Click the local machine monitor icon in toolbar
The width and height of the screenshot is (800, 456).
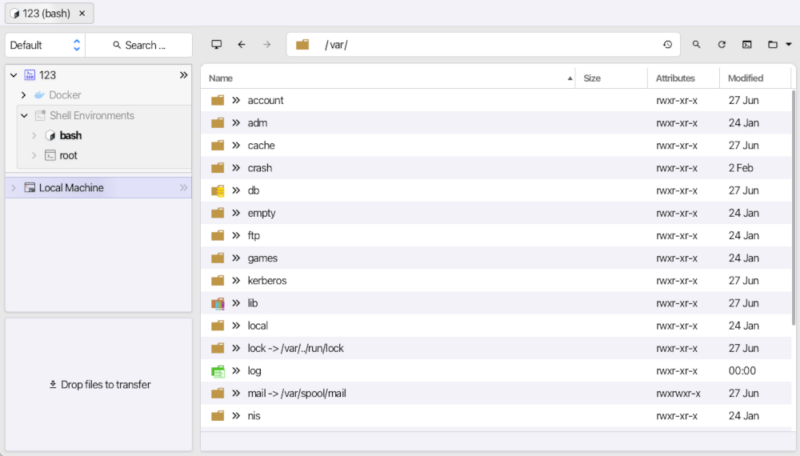[216, 45]
